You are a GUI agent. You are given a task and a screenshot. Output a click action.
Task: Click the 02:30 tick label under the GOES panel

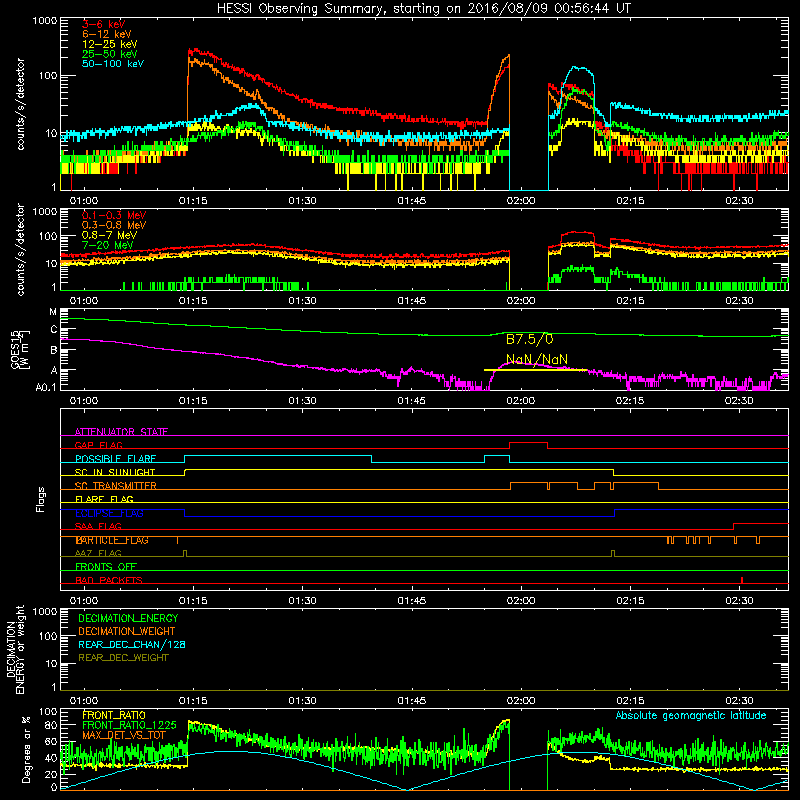(x=739, y=401)
